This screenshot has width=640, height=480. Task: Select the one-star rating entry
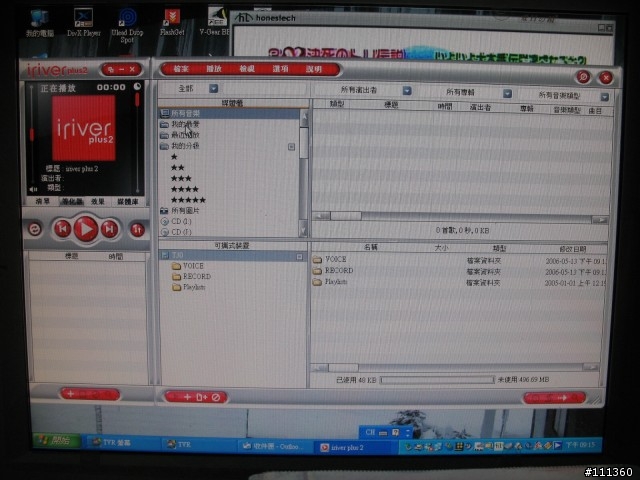point(174,157)
